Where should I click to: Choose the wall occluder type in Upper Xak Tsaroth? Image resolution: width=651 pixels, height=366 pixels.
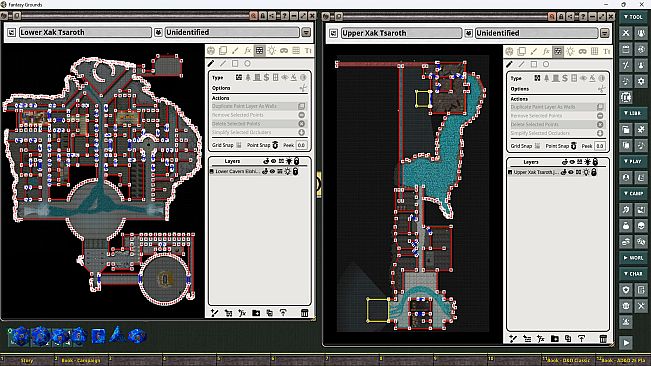coord(537,78)
